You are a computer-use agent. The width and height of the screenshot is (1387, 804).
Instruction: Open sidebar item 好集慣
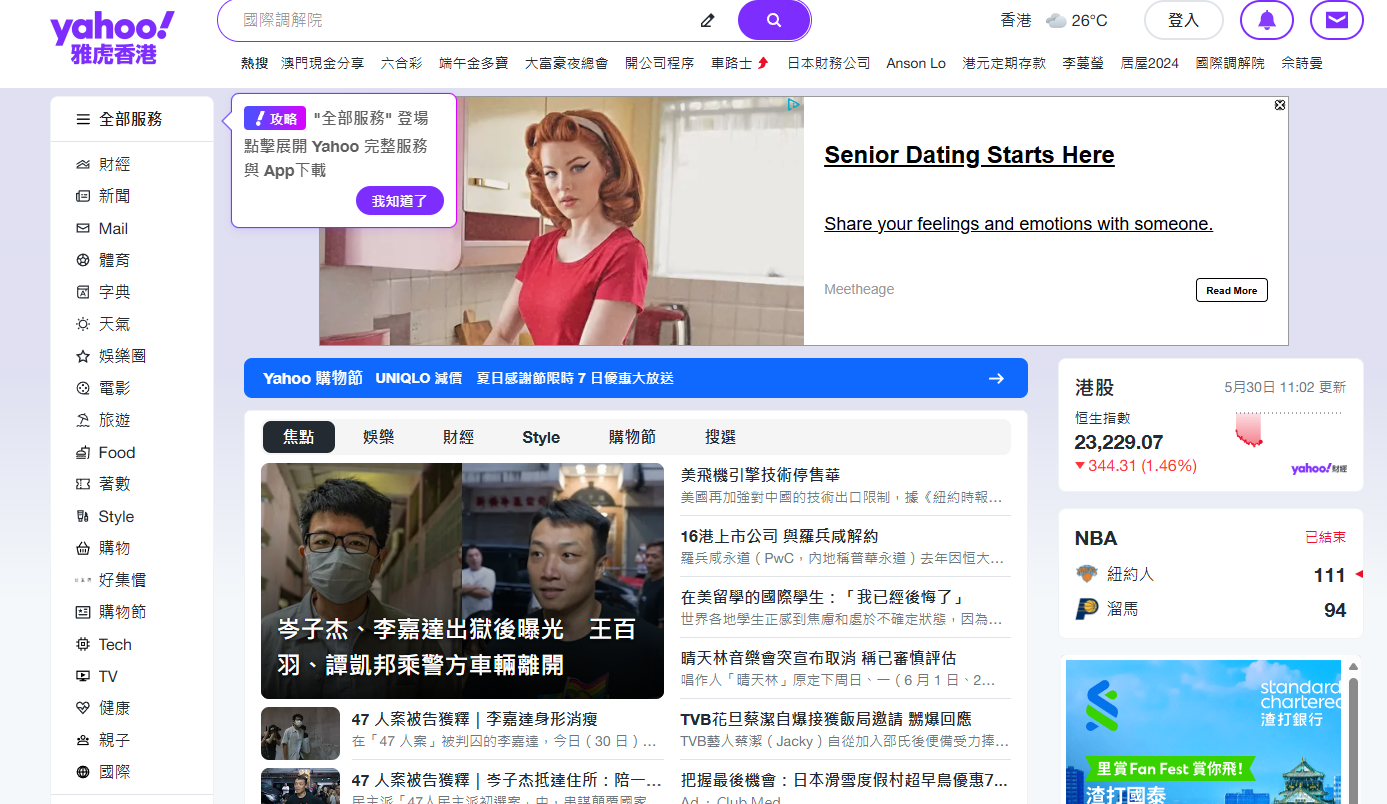click(x=123, y=580)
